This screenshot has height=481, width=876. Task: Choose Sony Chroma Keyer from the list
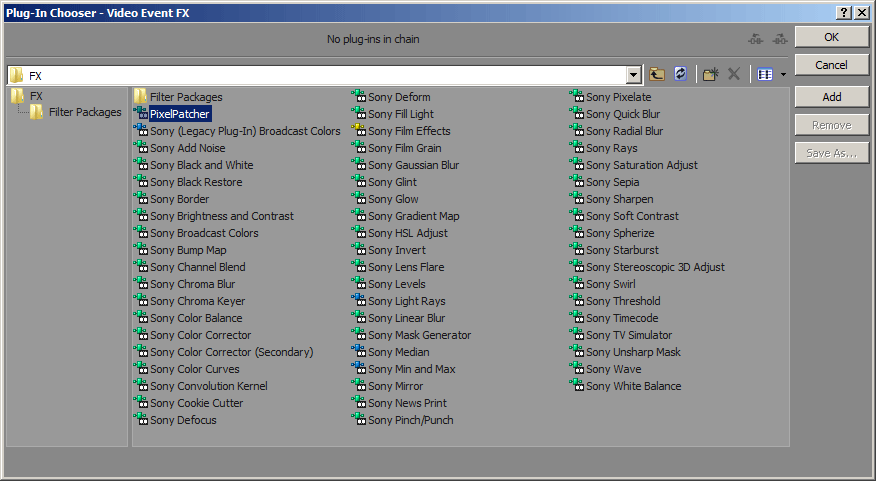coord(197,301)
